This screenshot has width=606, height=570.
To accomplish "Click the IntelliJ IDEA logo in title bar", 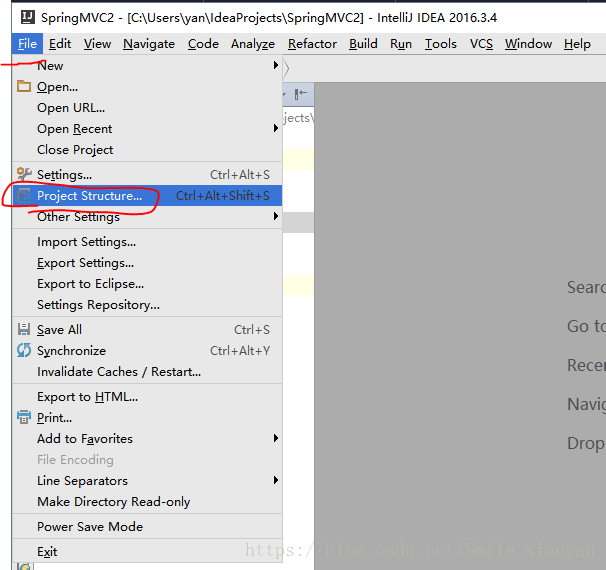I will 27,17.
